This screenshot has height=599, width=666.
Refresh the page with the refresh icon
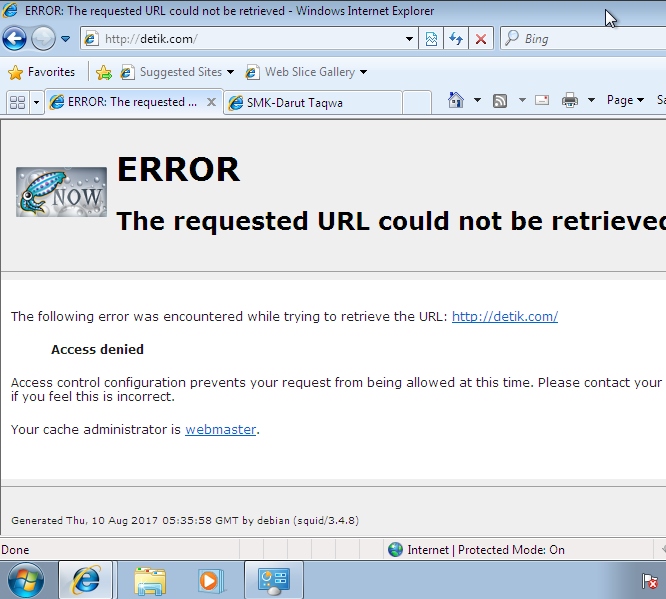click(x=456, y=39)
